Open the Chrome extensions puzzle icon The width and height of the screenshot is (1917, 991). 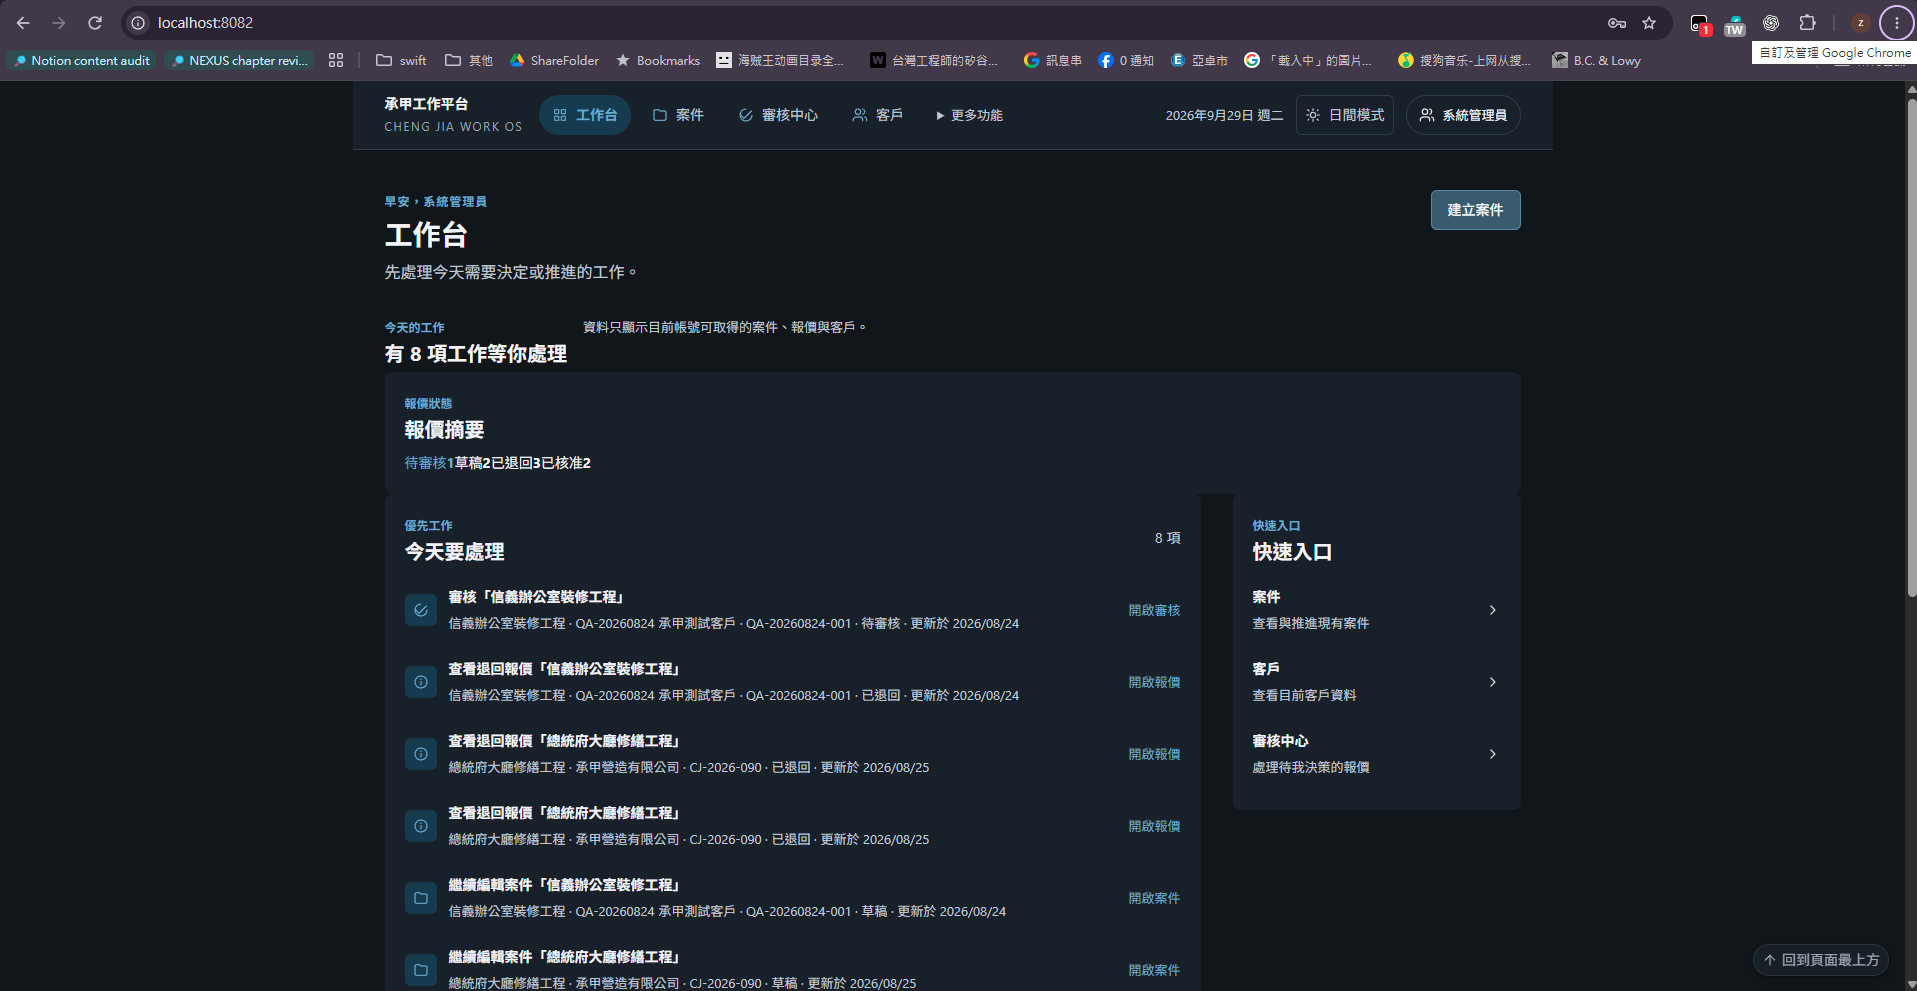tap(1807, 23)
